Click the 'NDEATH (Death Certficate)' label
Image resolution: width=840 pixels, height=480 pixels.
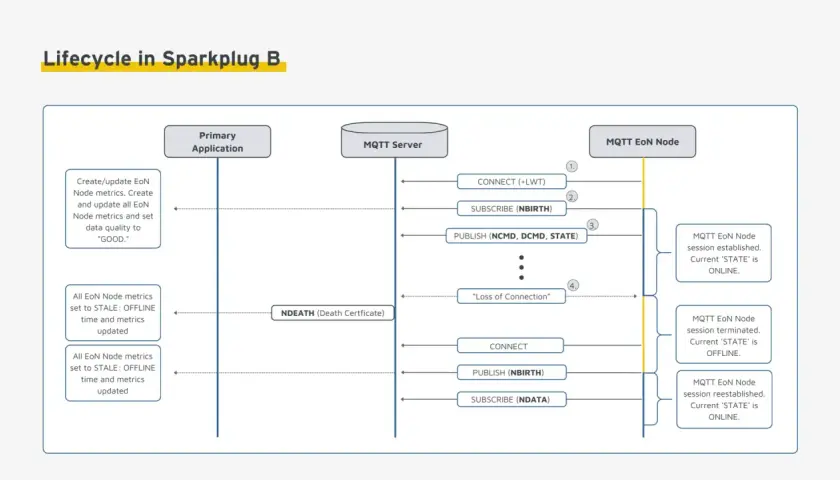(x=333, y=313)
